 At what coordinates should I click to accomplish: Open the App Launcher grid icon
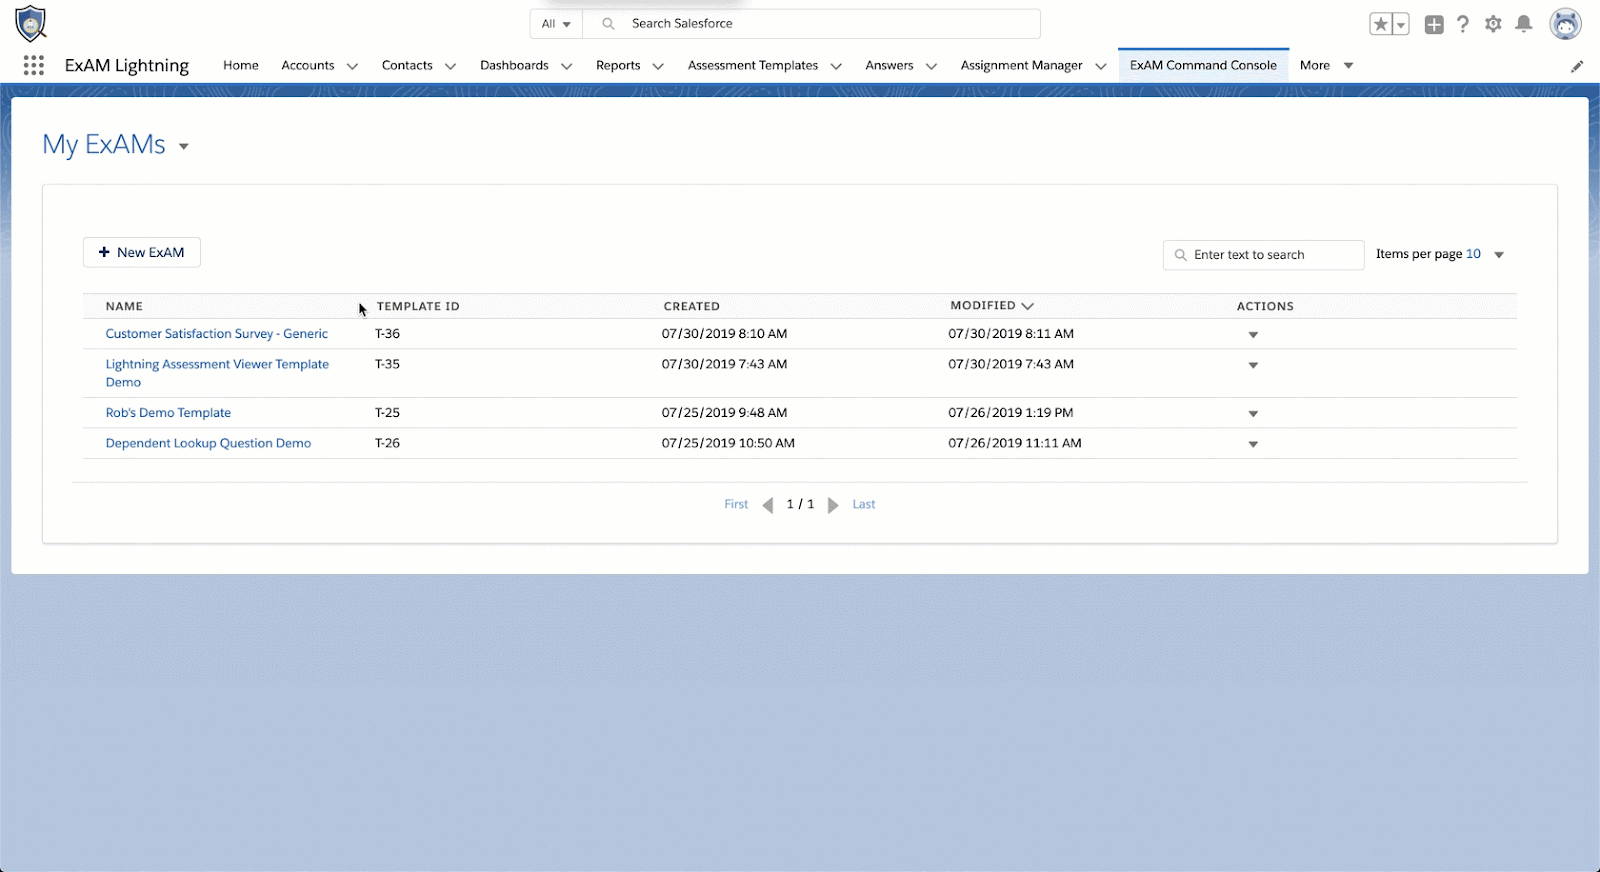pos(33,65)
